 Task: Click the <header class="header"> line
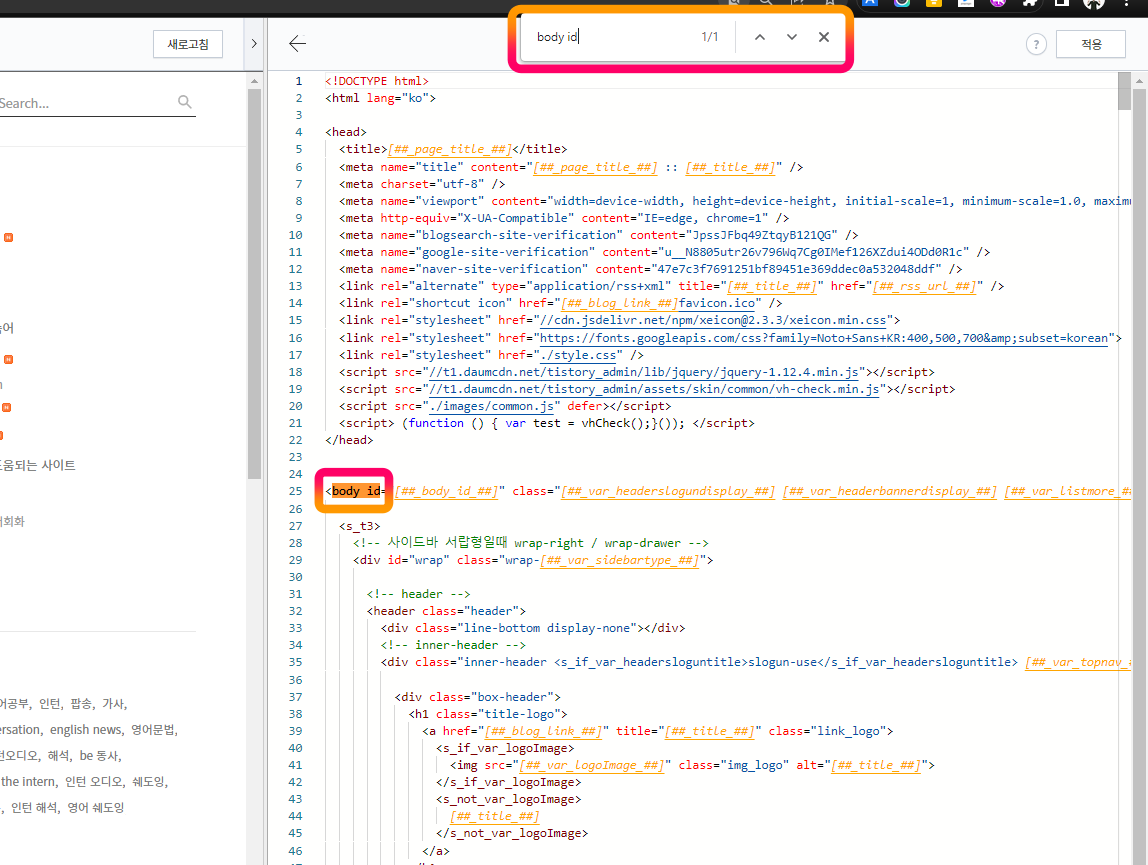(446, 611)
